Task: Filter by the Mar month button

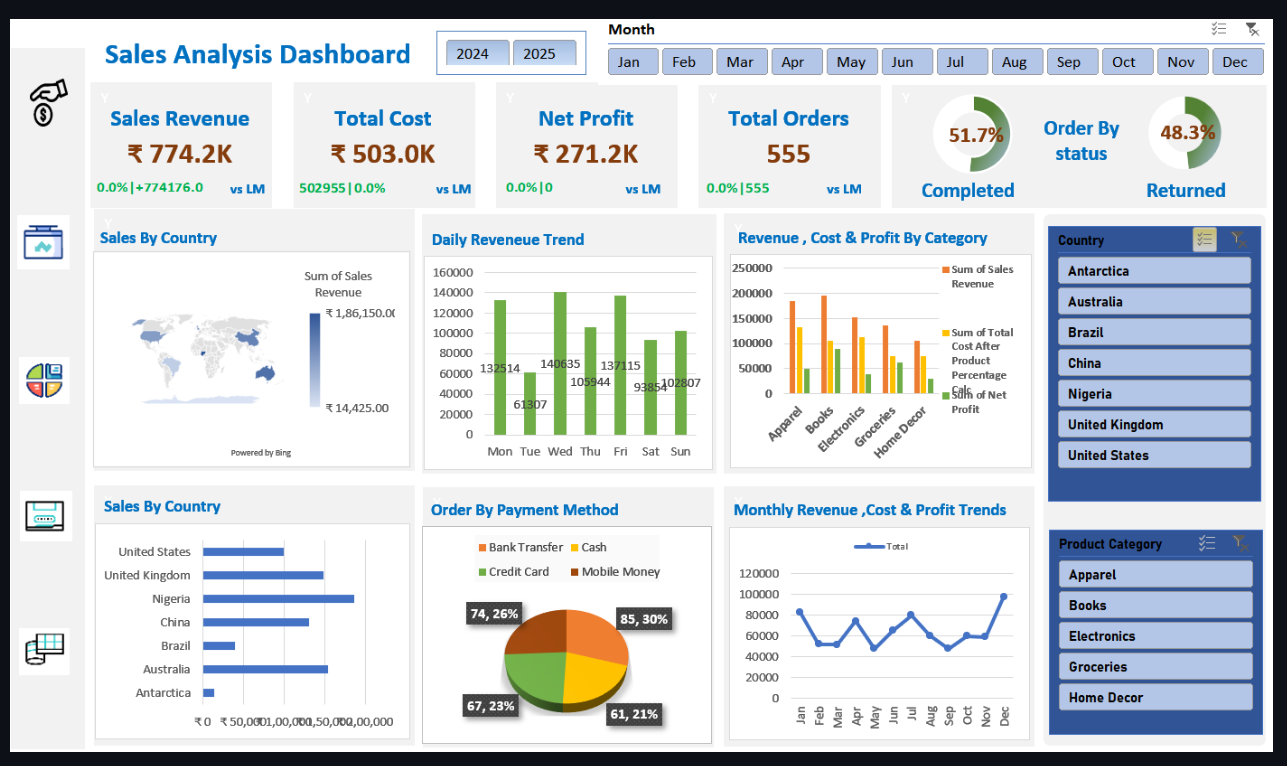Action: tap(740, 62)
